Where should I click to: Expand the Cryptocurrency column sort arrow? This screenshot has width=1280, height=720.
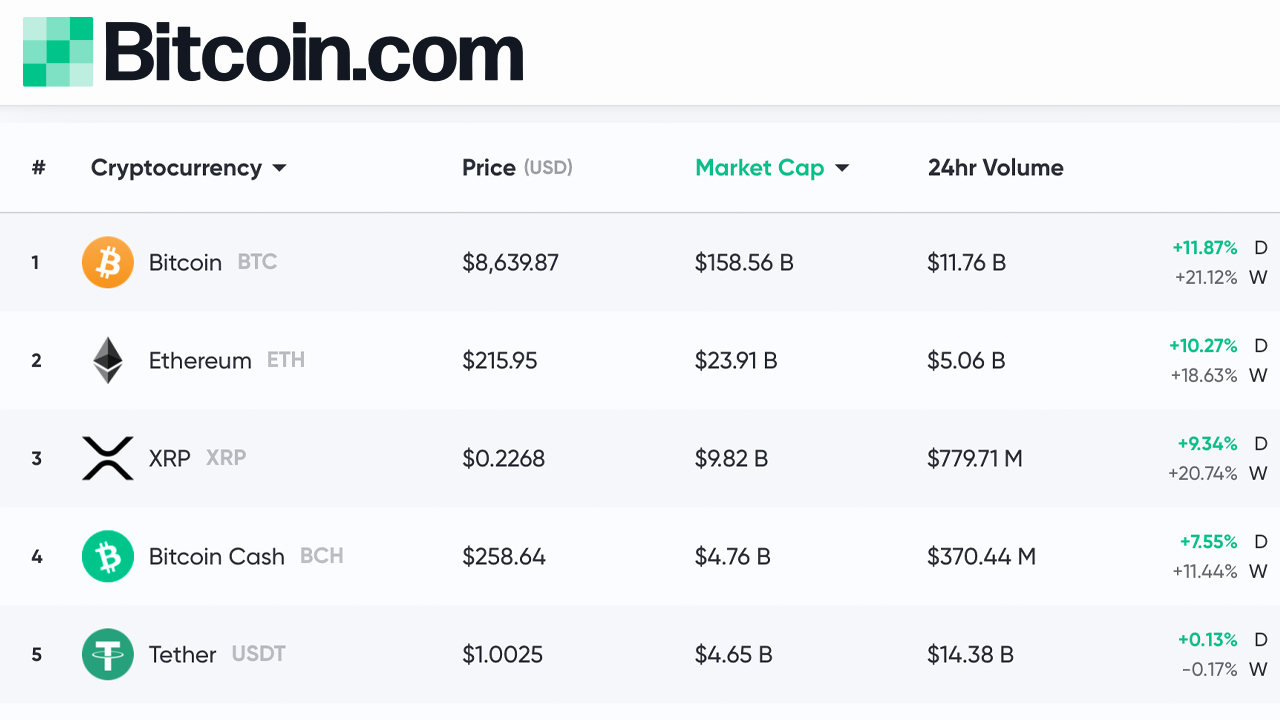click(280, 168)
